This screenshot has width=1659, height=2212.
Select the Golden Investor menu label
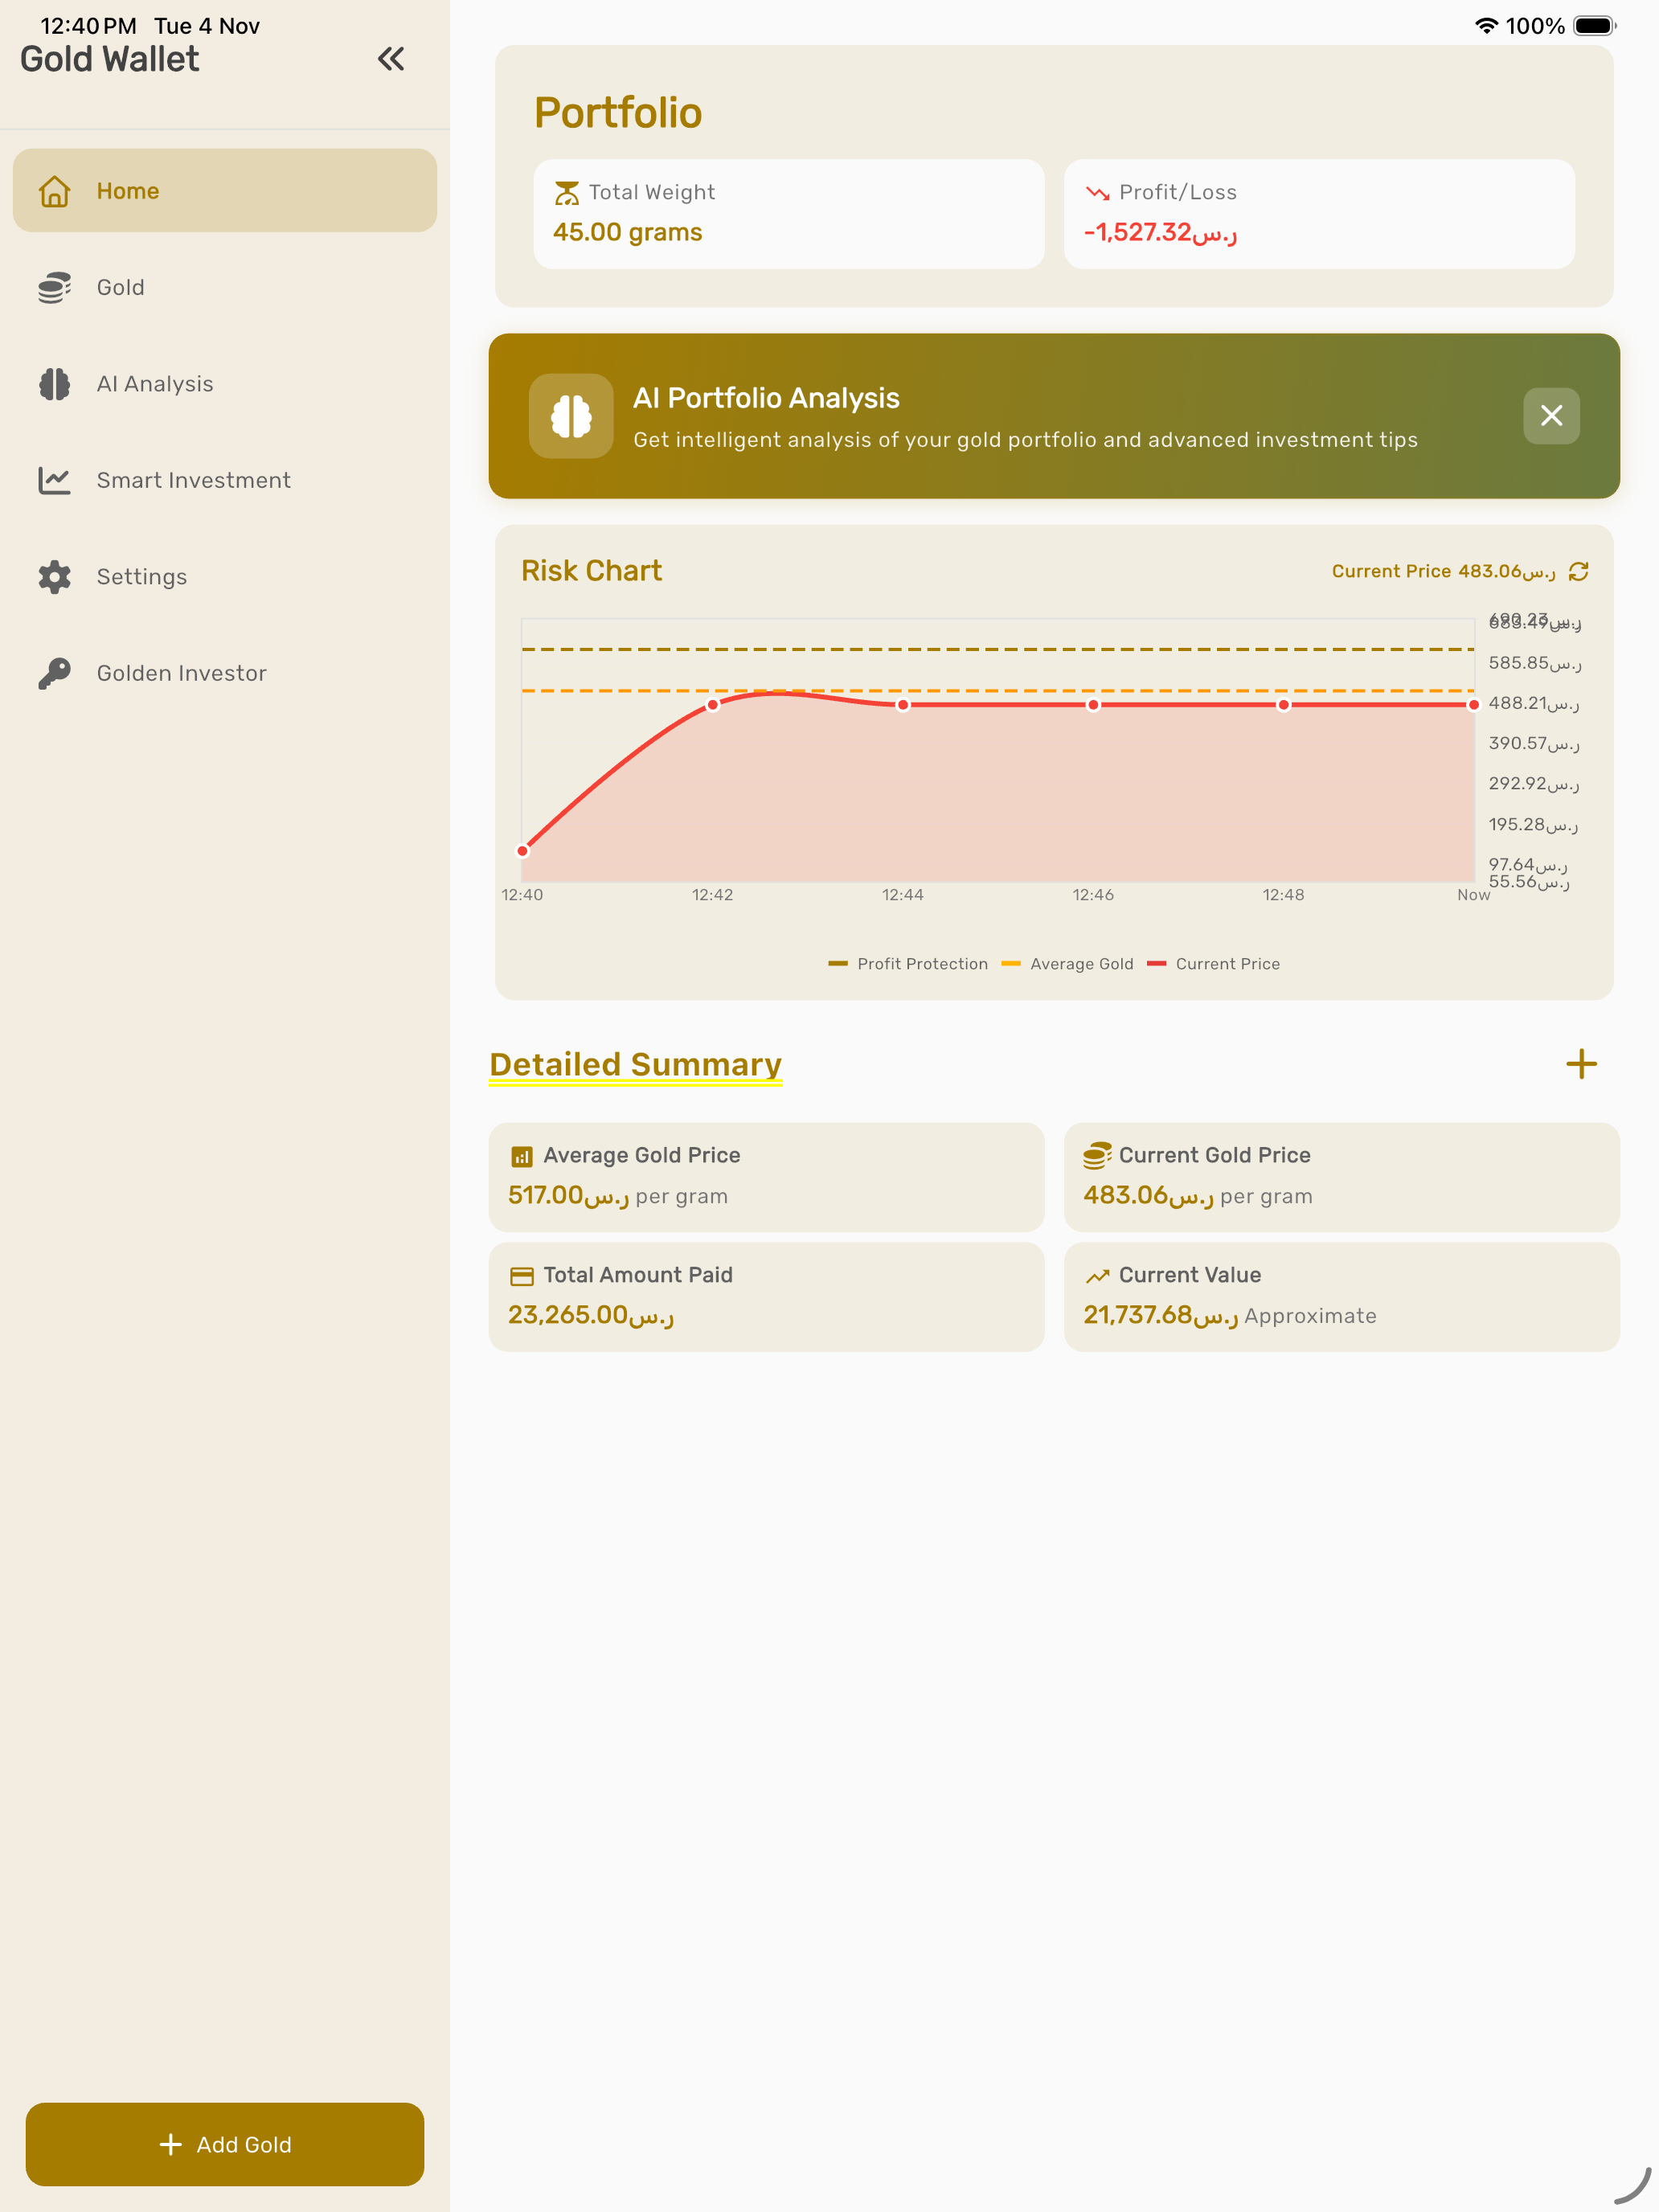coord(181,673)
